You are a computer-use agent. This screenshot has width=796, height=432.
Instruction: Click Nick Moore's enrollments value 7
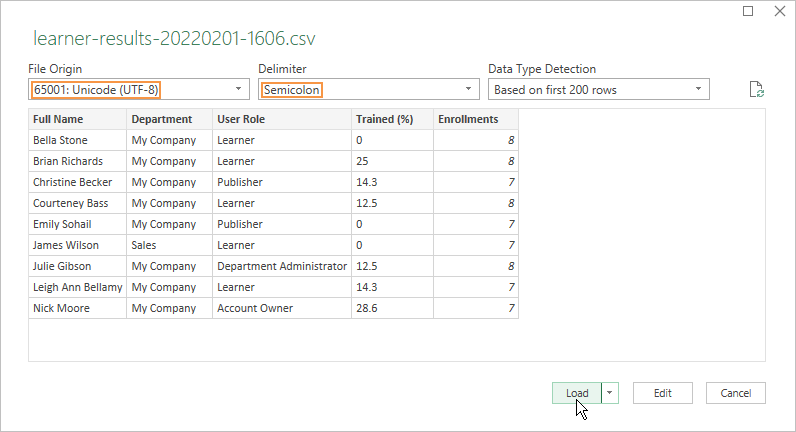476,308
